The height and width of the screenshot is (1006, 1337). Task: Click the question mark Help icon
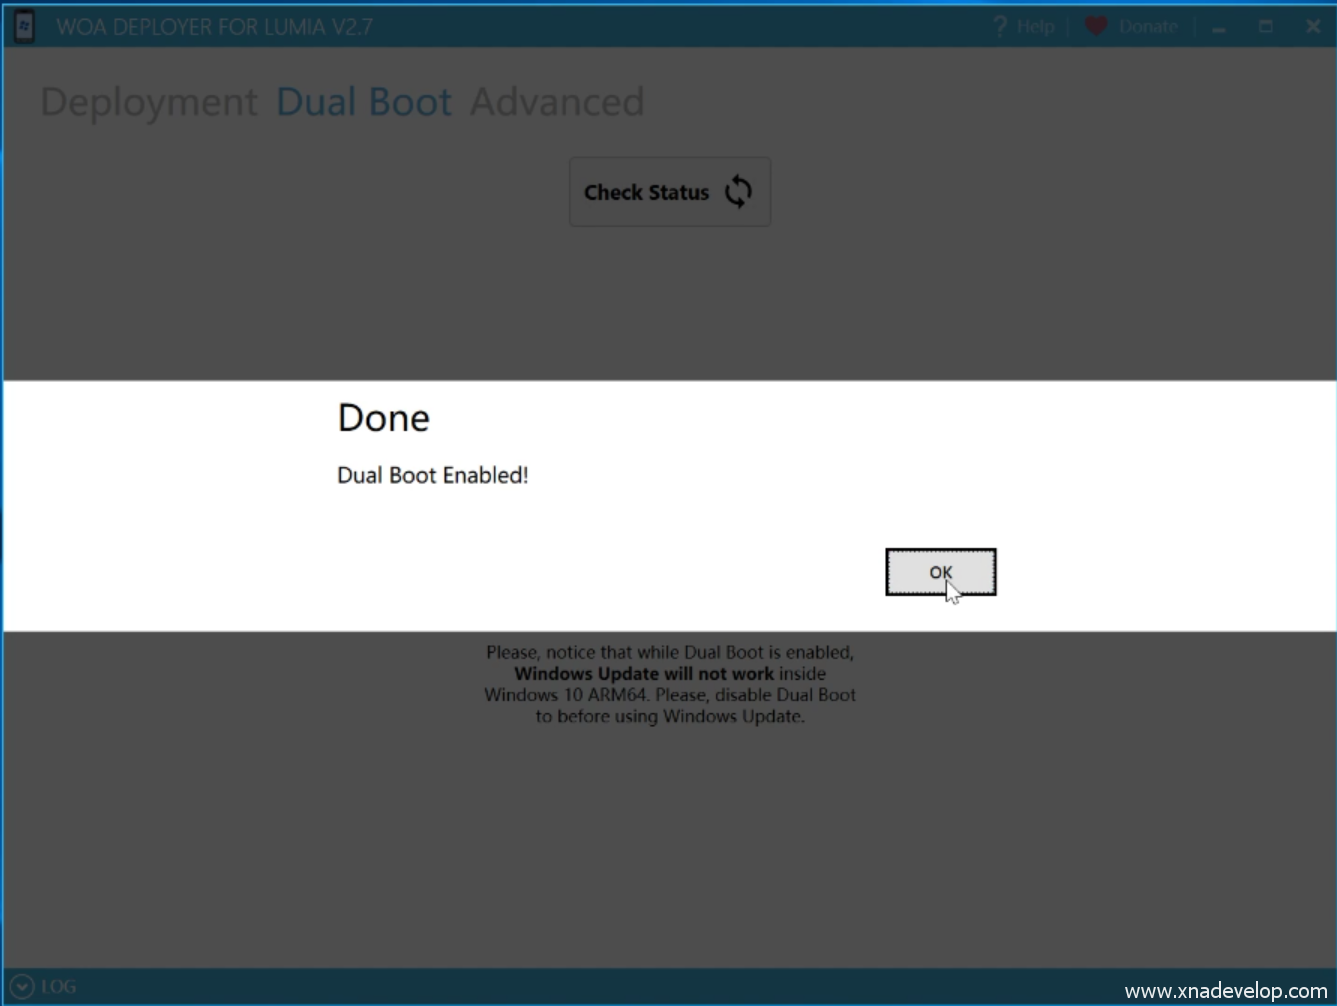click(999, 26)
